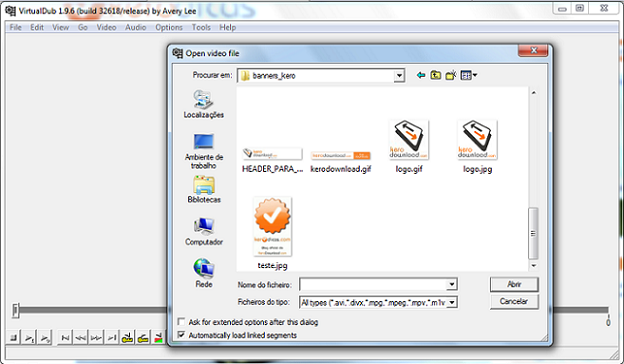Open the Go menu

click(83, 27)
